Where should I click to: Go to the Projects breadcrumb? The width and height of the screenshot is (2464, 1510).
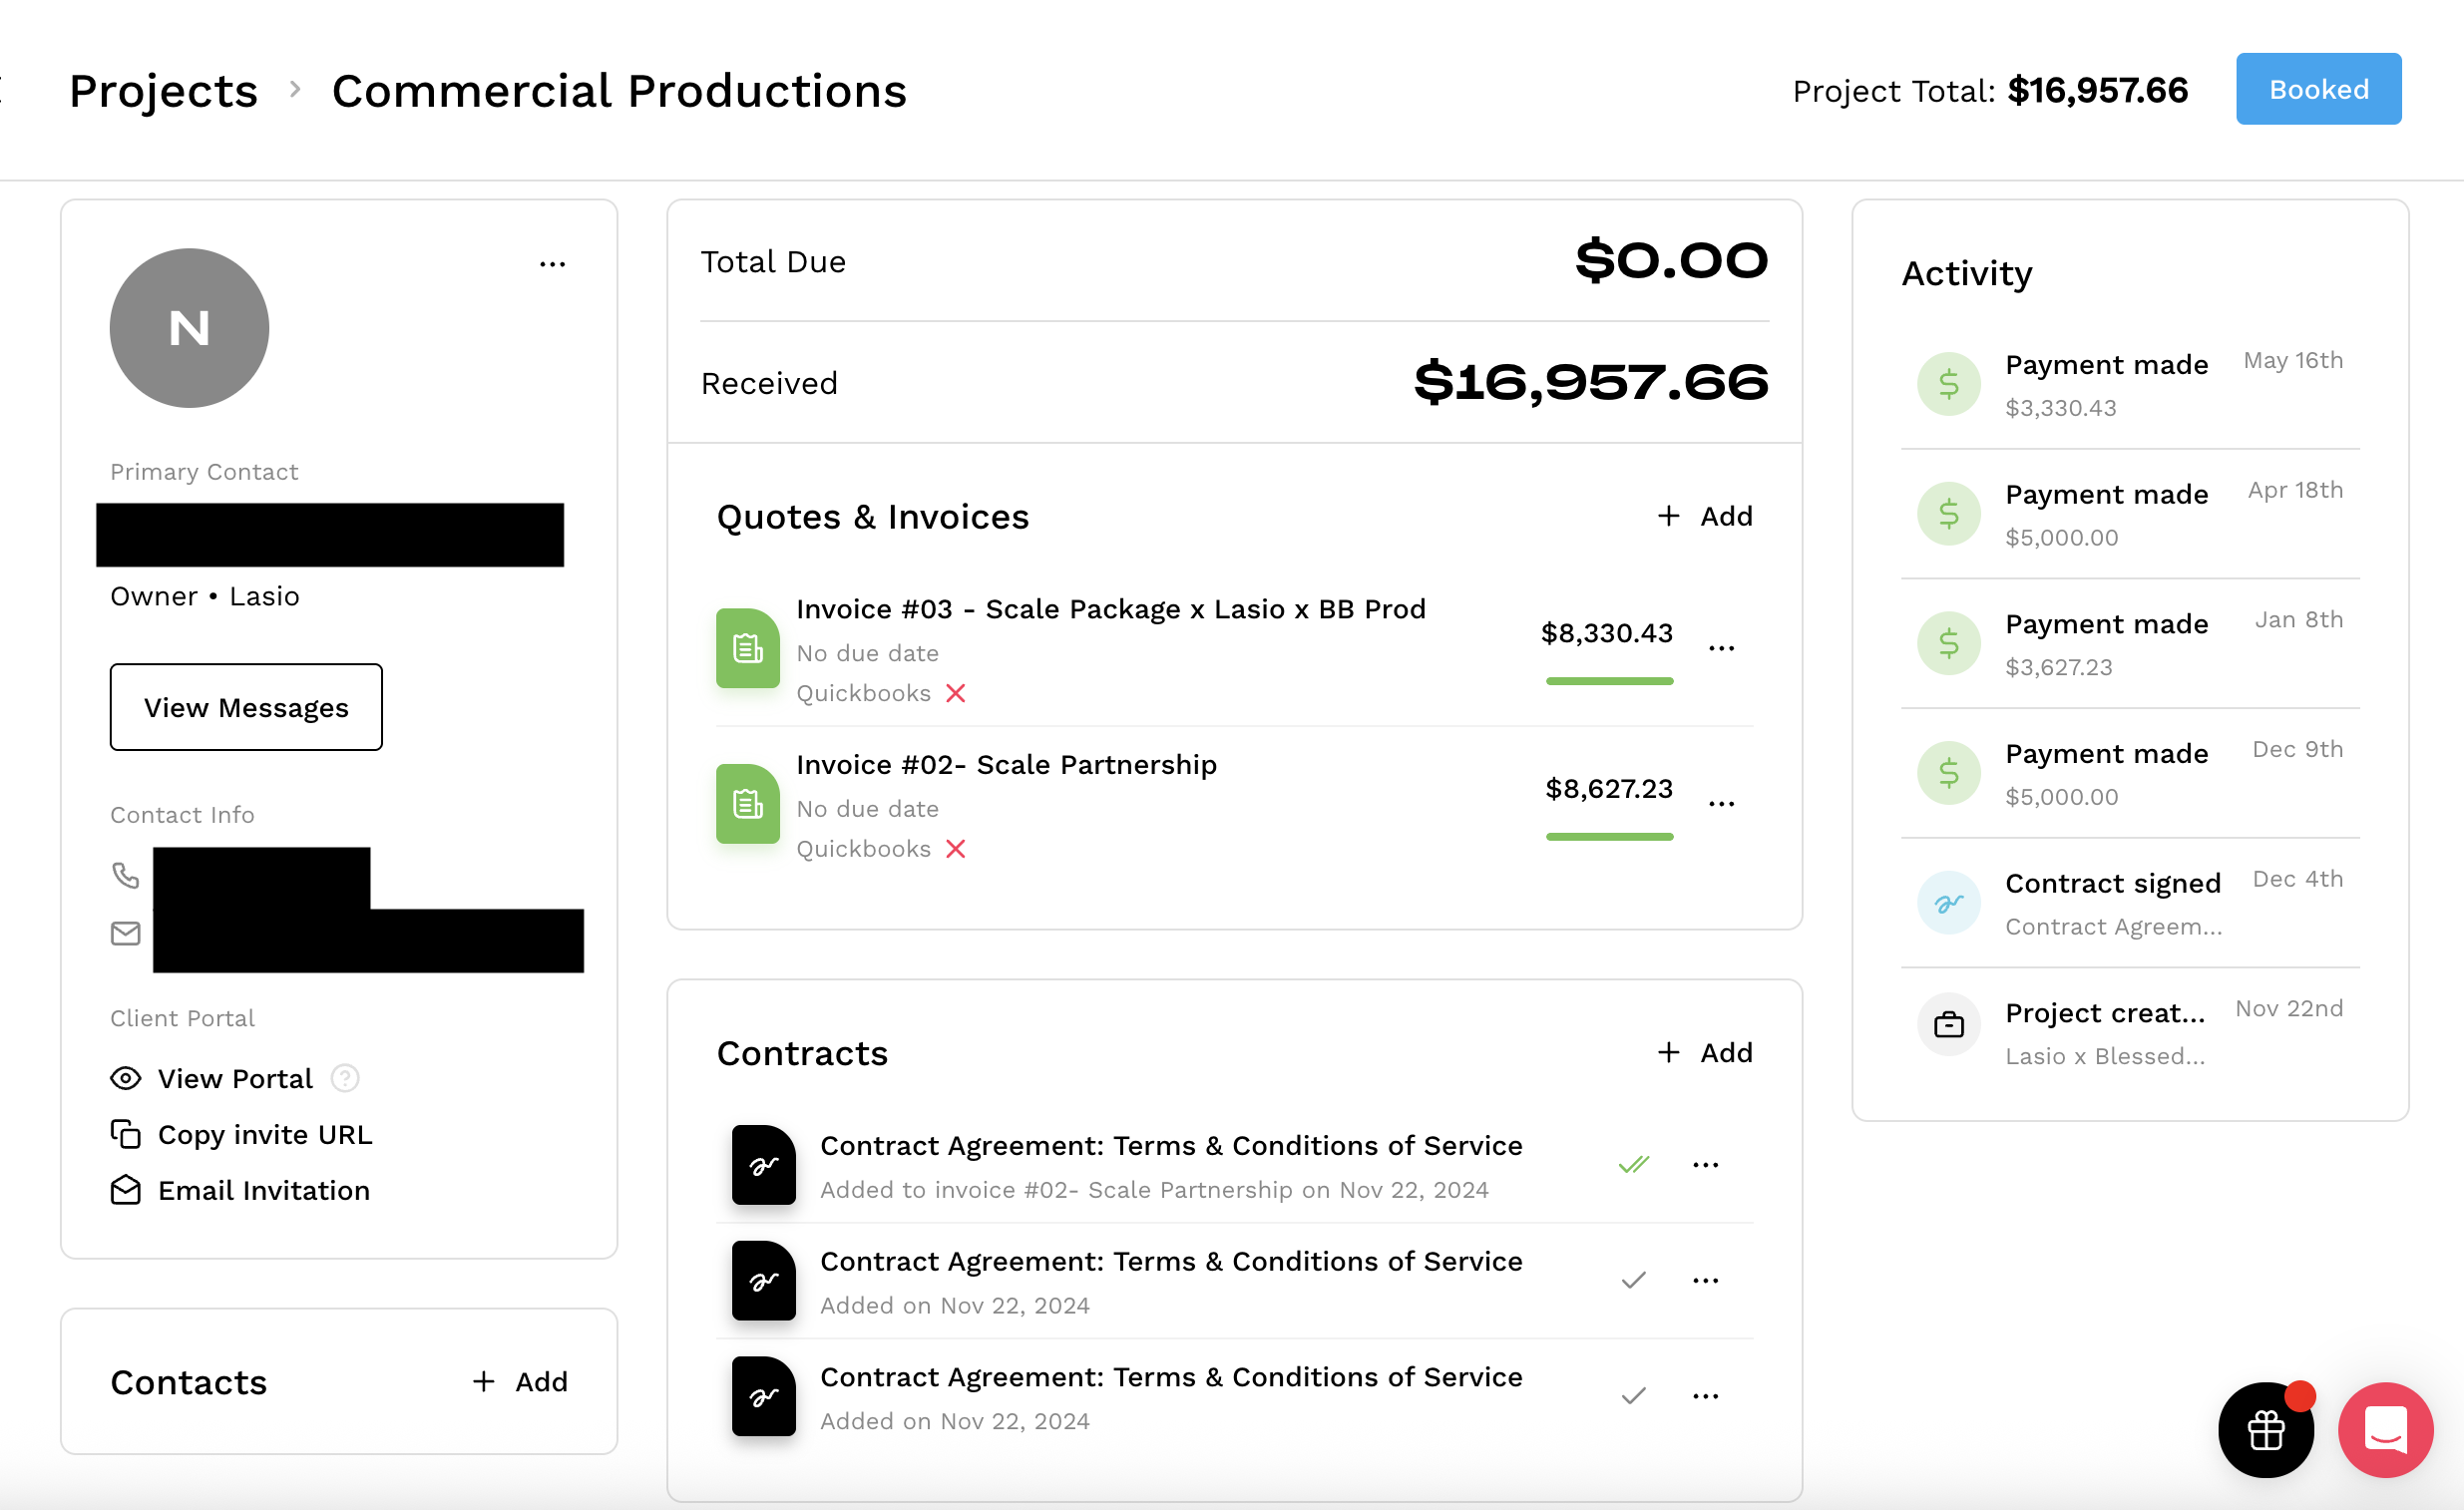point(163,91)
